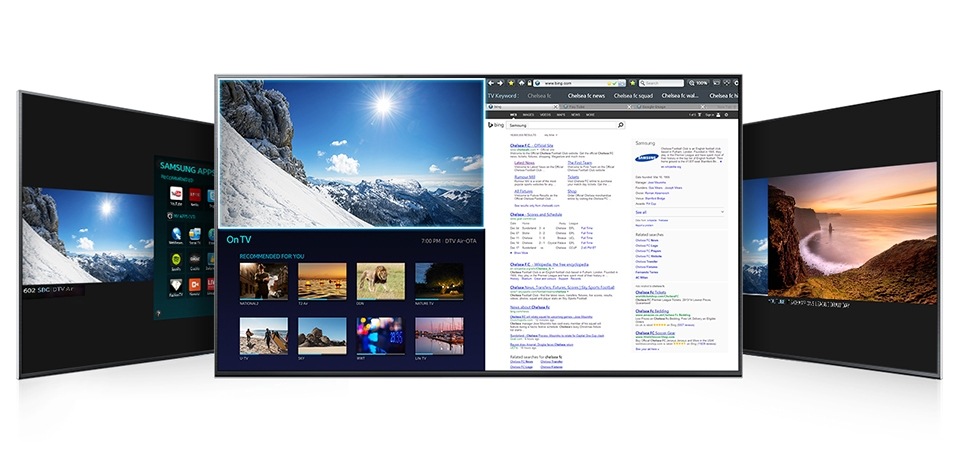Open the 'Tickets' sublink
Image resolution: width=960 pixels, height=450 pixels.
coord(573,177)
